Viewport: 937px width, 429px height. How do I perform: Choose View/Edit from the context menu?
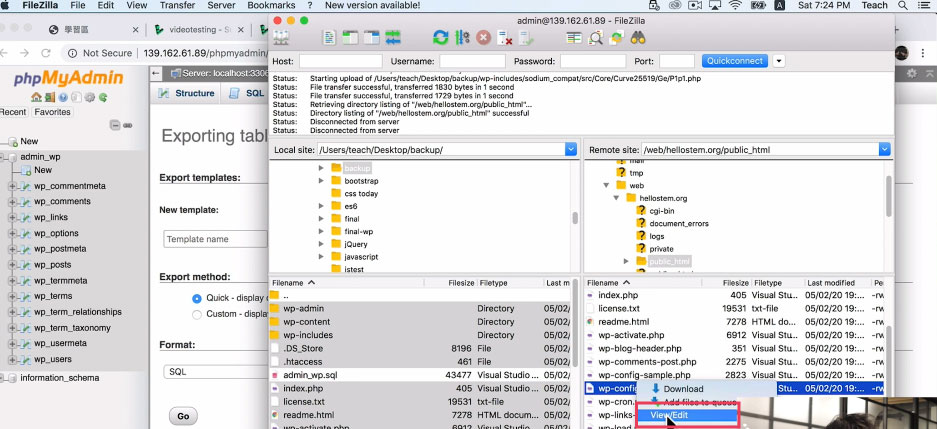coord(669,415)
